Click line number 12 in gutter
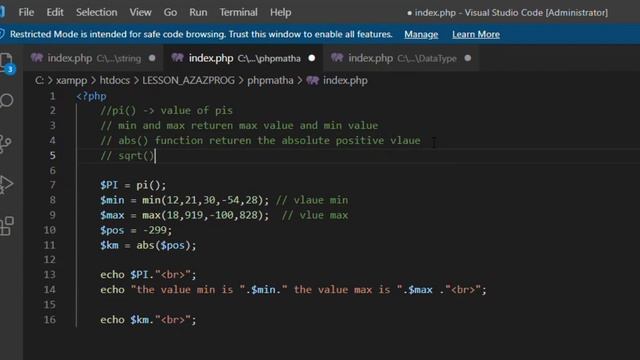This screenshot has height=360, width=640. tap(49, 260)
